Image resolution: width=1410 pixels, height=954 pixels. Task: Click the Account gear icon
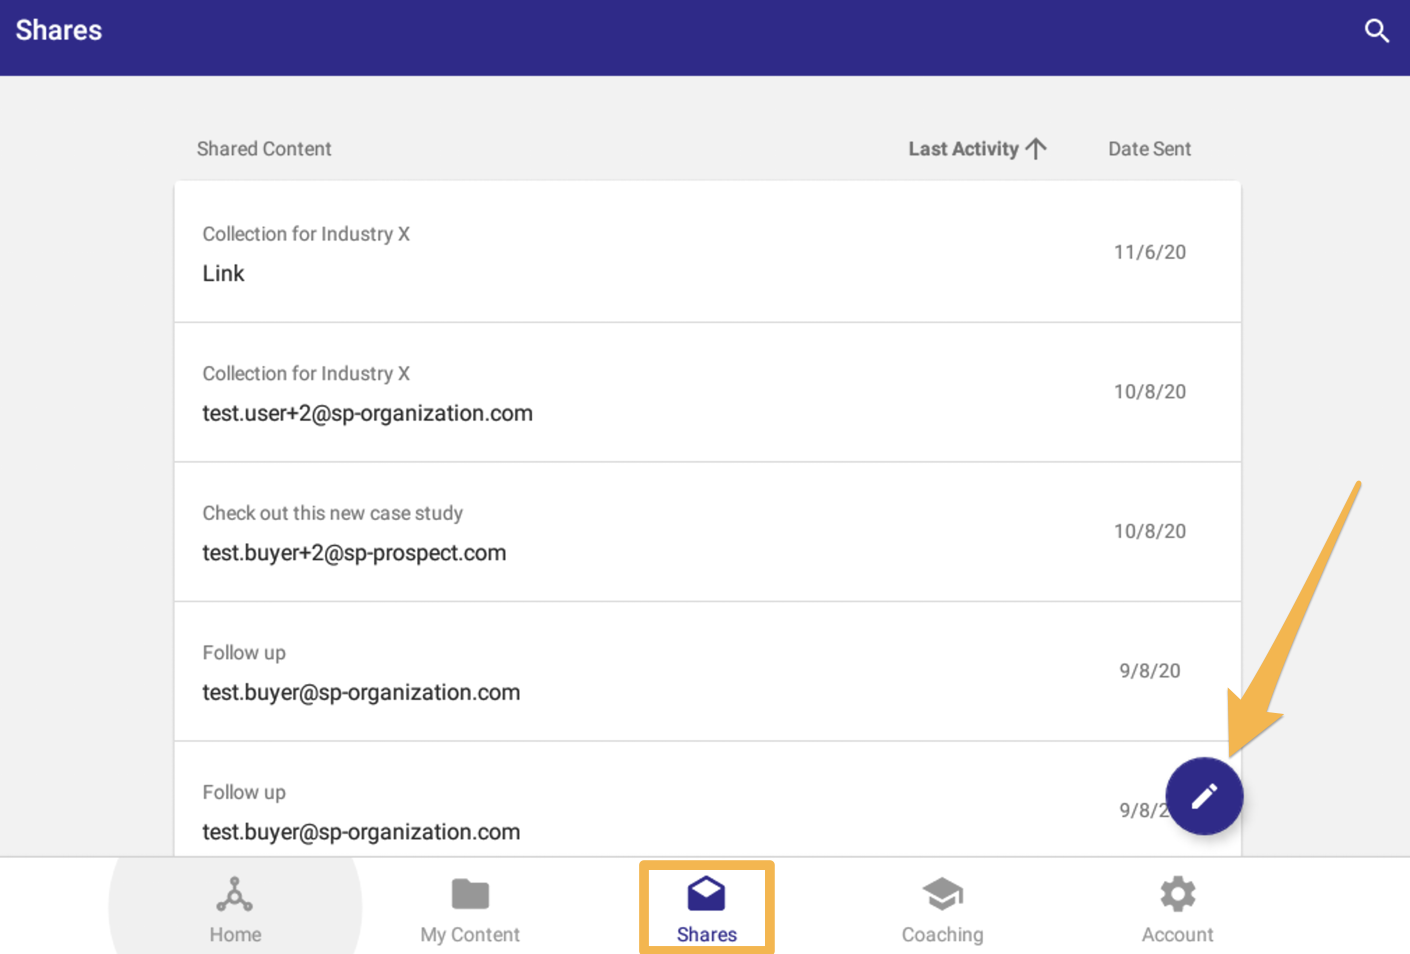pyautogui.click(x=1177, y=894)
